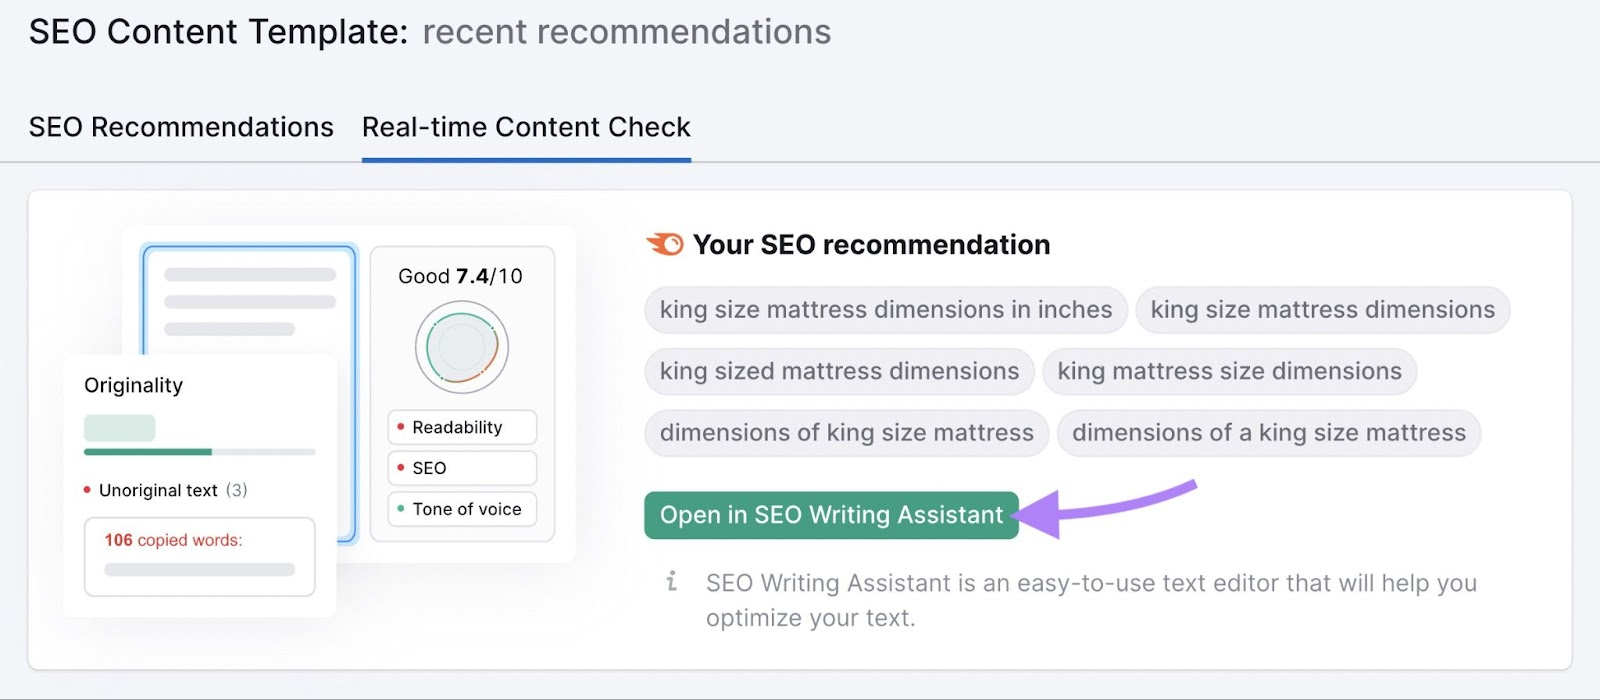Click the 106 copied words box
The height and width of the screenshot is (700, 1600).
point(199,556)
